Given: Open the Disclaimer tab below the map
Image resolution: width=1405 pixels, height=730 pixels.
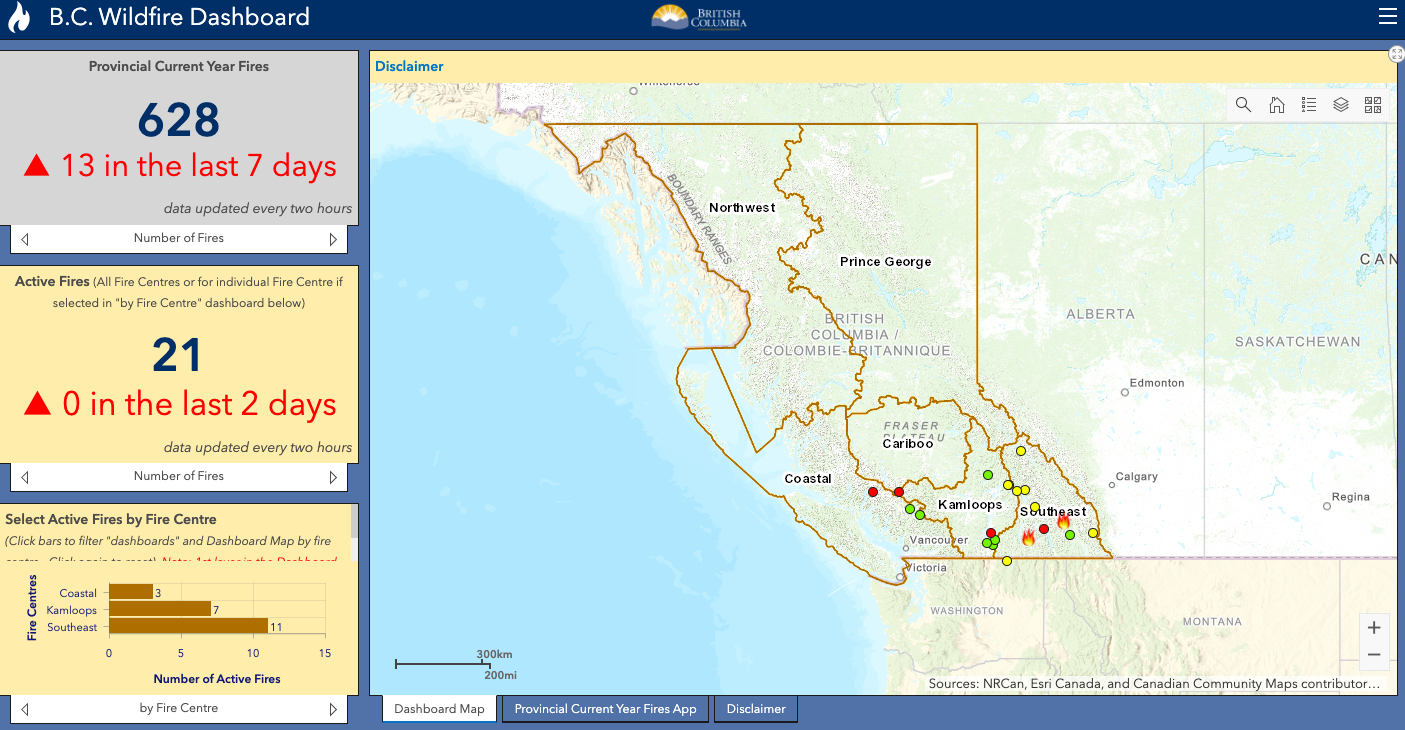Looking at the screenshot, I should coord(756,709).
